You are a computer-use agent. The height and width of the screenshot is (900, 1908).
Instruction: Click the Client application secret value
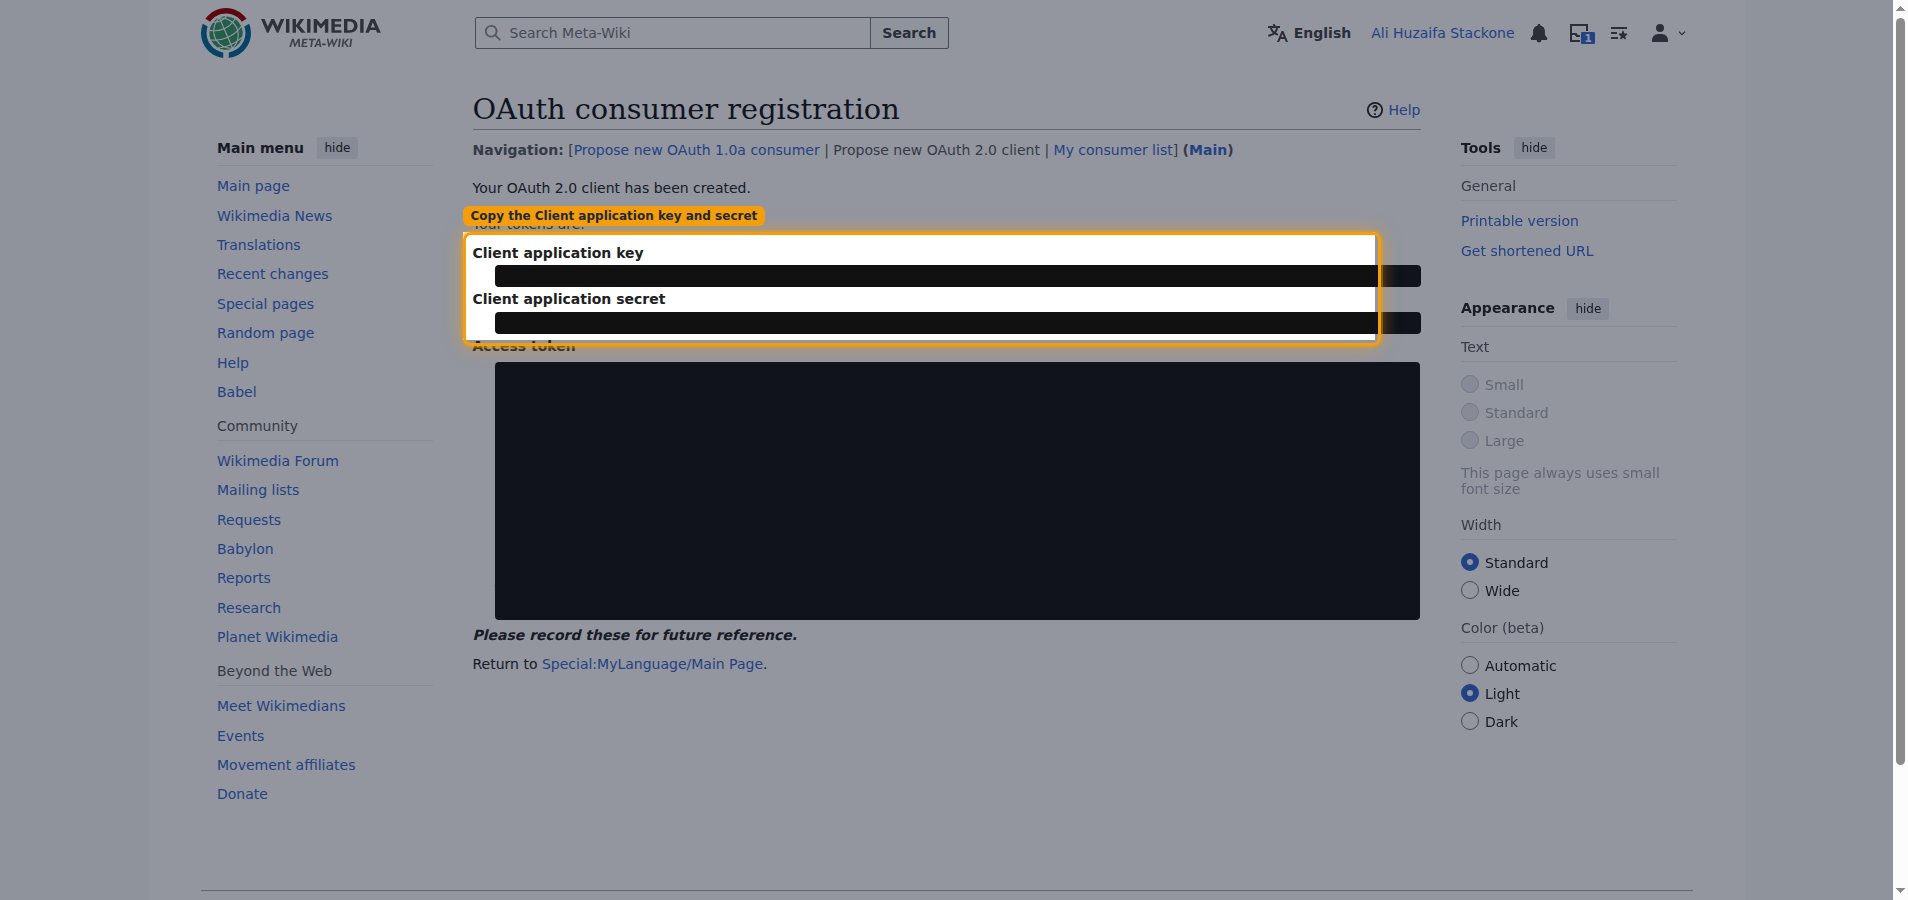(957, 323)
